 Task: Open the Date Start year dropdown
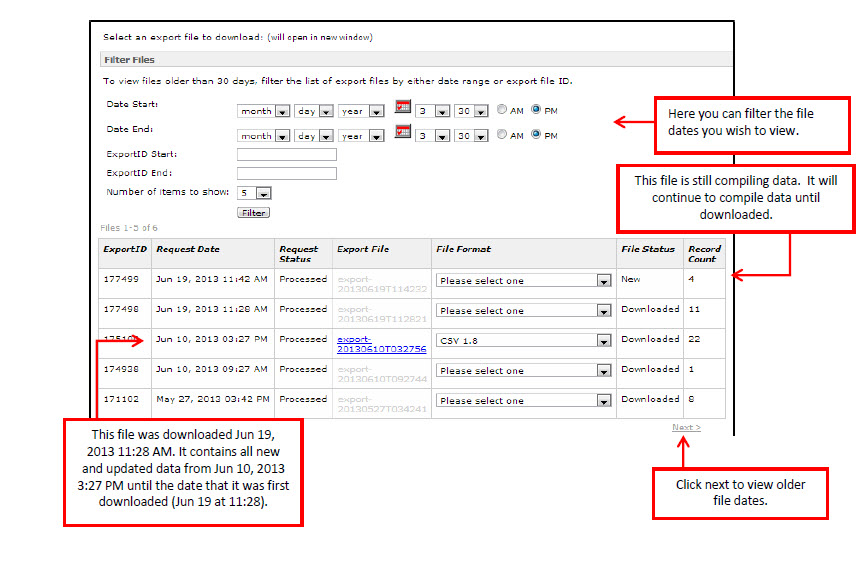click(361, 111)
